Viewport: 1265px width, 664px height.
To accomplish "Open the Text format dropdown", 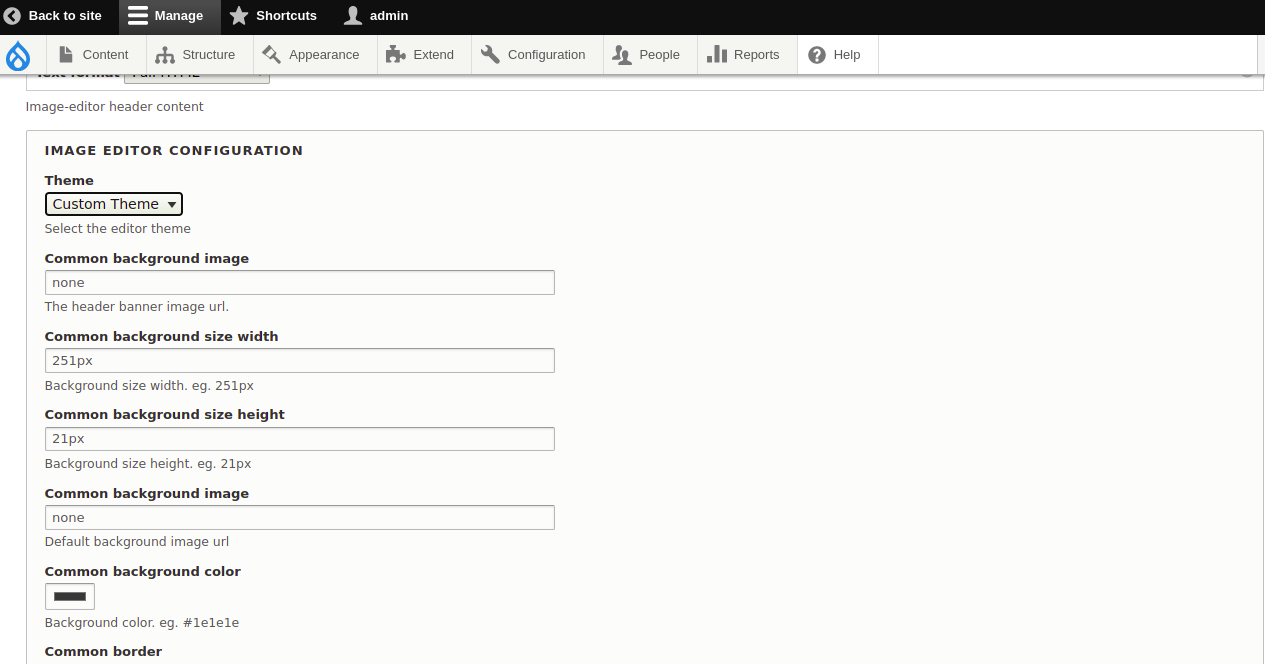I will click(196, 73).
